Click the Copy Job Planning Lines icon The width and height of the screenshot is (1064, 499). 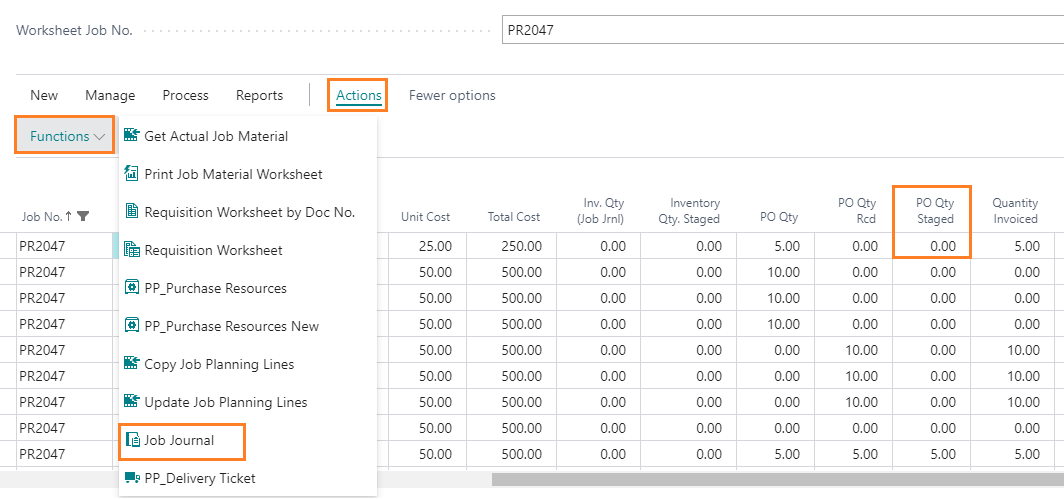point(132,364)
